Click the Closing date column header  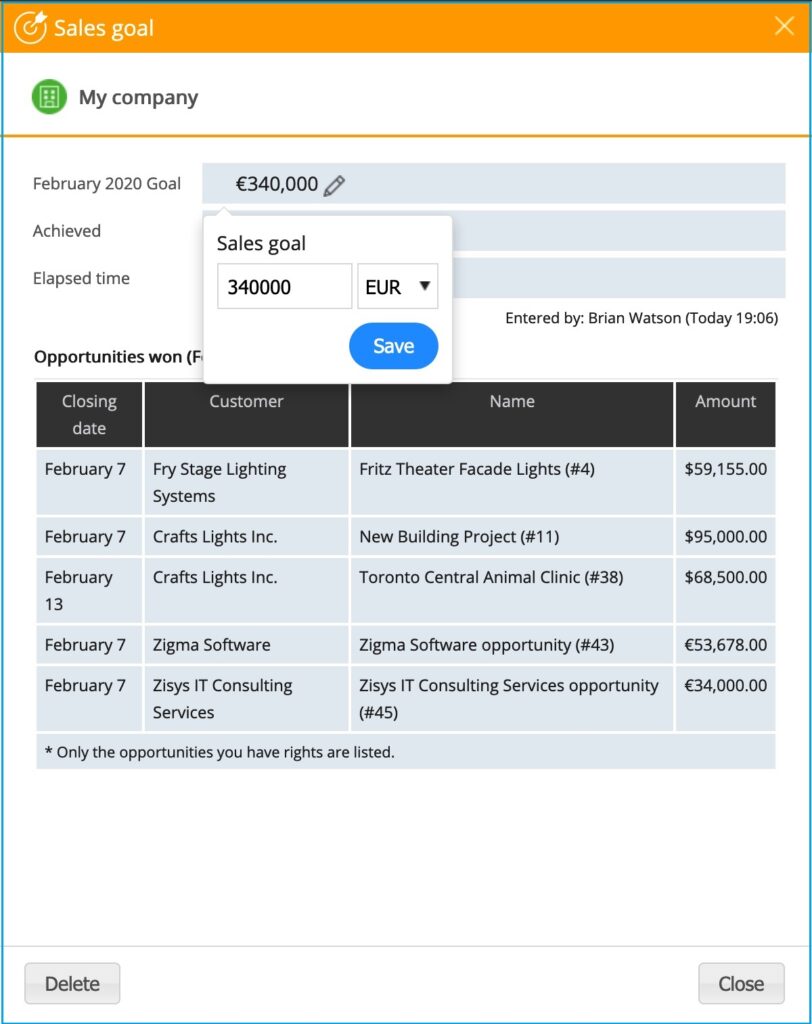(x=89, y=414)
